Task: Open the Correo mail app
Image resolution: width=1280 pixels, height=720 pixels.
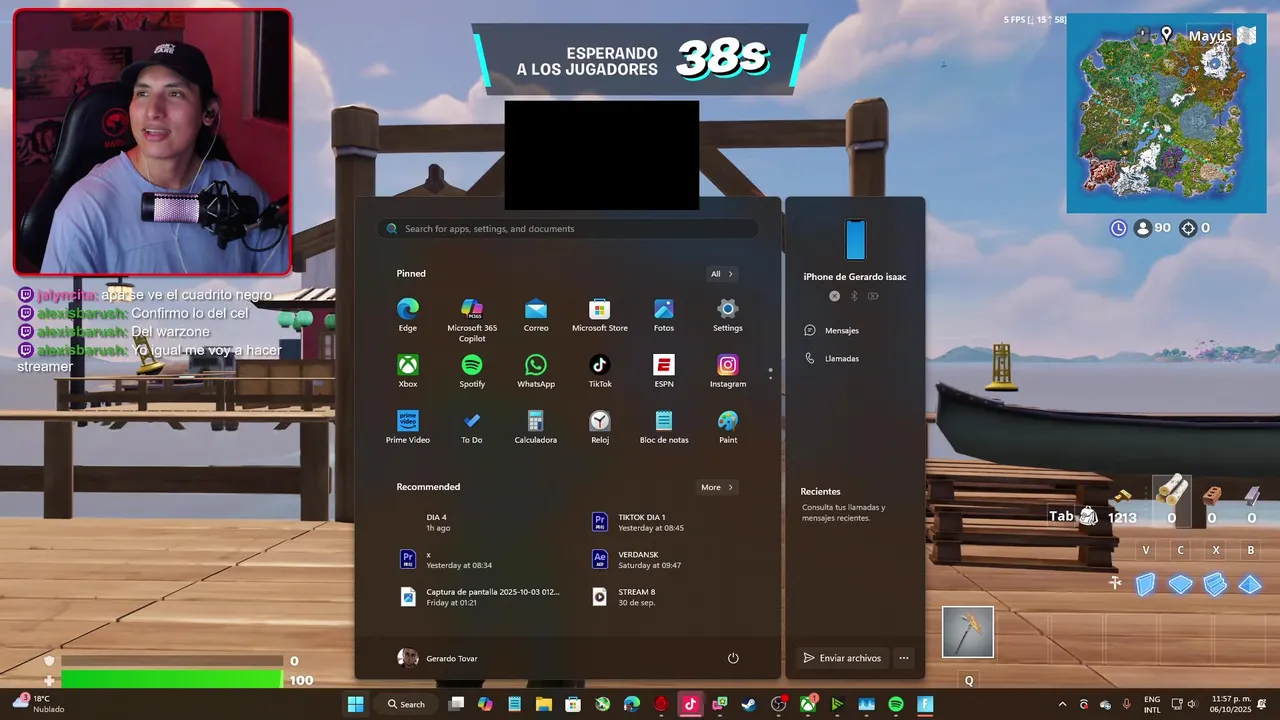Action: point(536,314)
